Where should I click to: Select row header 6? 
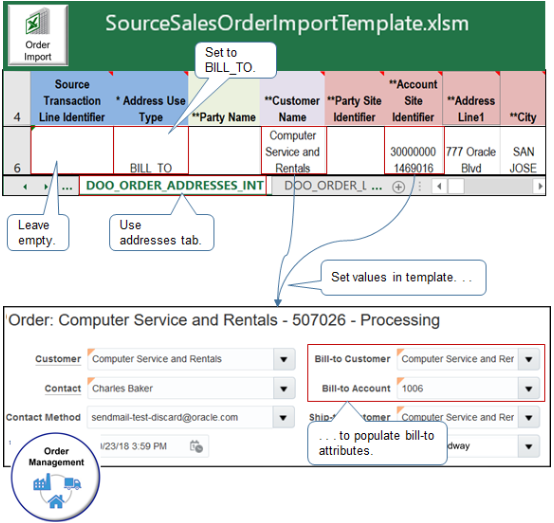point(17,150)
